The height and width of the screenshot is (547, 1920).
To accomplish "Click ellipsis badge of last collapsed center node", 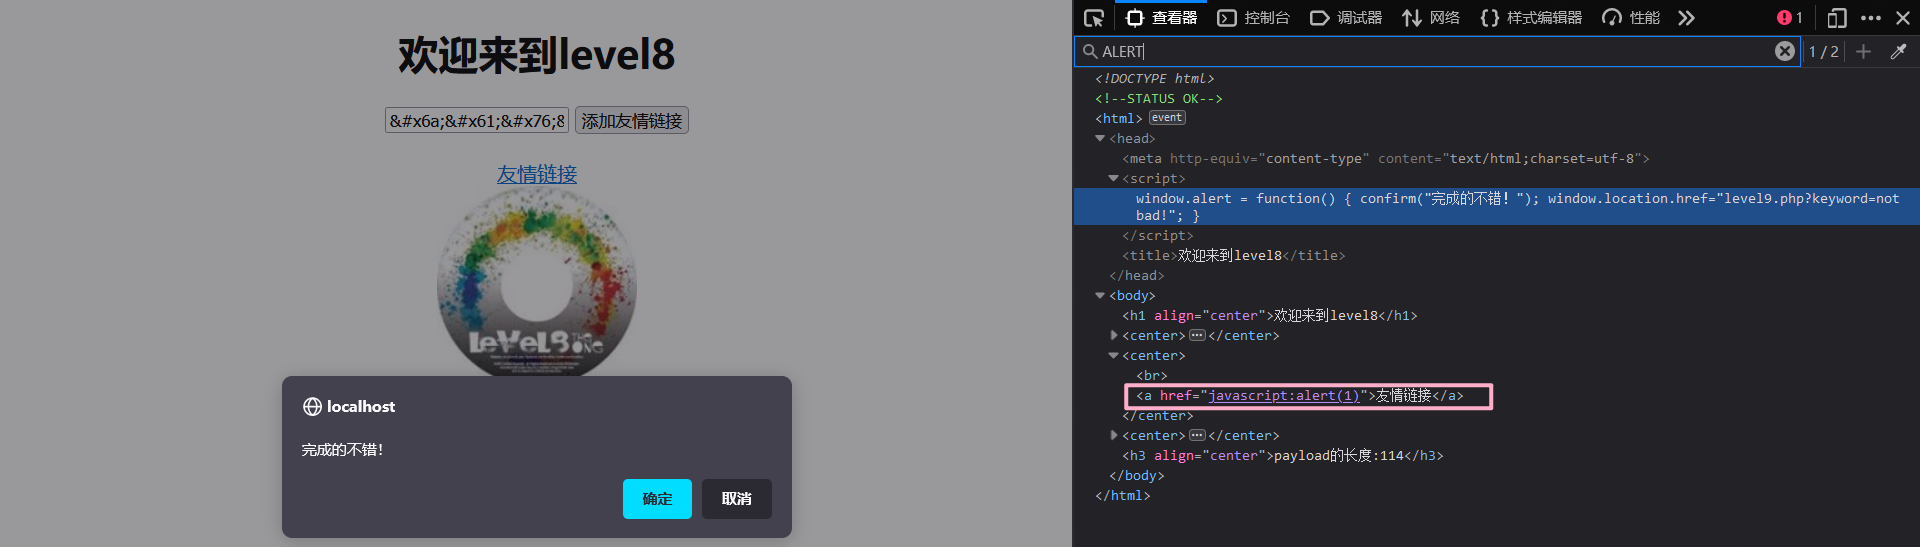I will [x=1197, y=436].
